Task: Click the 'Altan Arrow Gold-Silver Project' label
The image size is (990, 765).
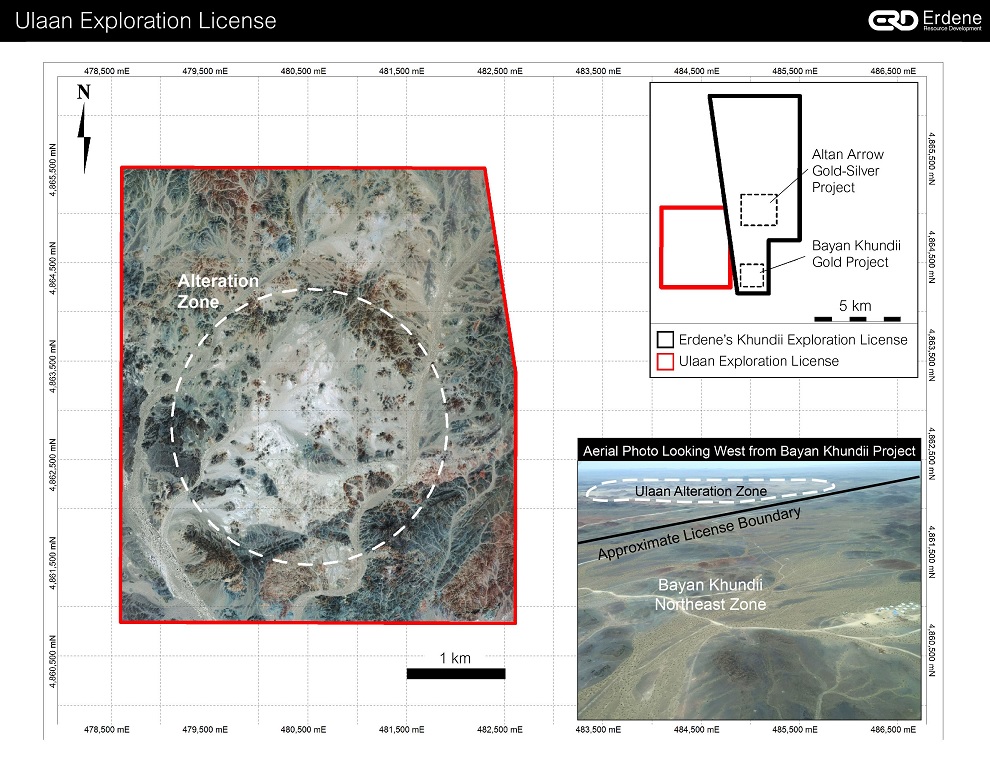Action: [x=847, y=171]
